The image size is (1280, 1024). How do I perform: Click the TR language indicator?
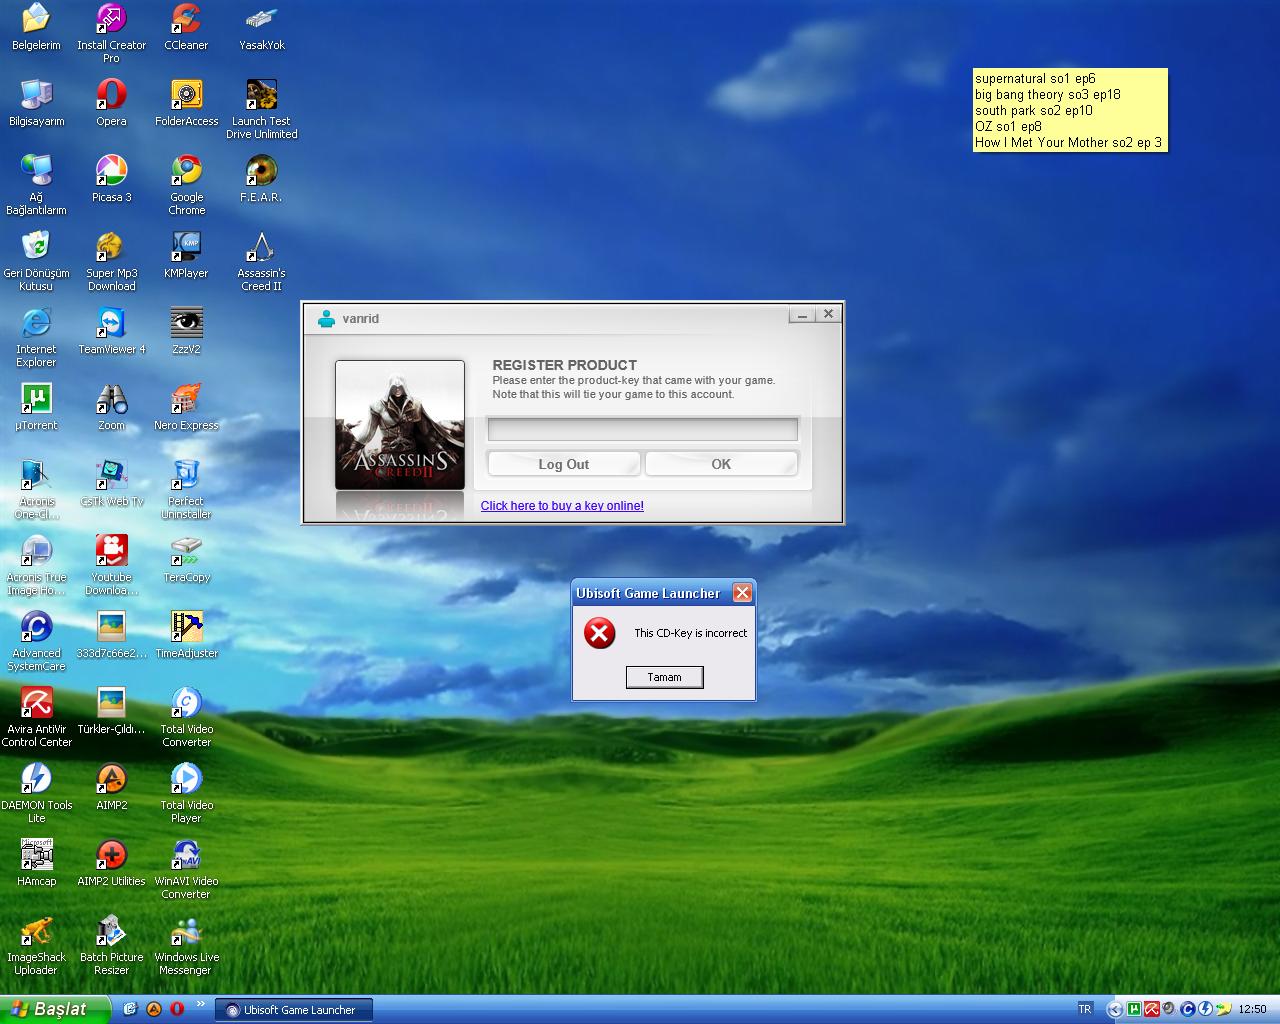[1085, 1009]
